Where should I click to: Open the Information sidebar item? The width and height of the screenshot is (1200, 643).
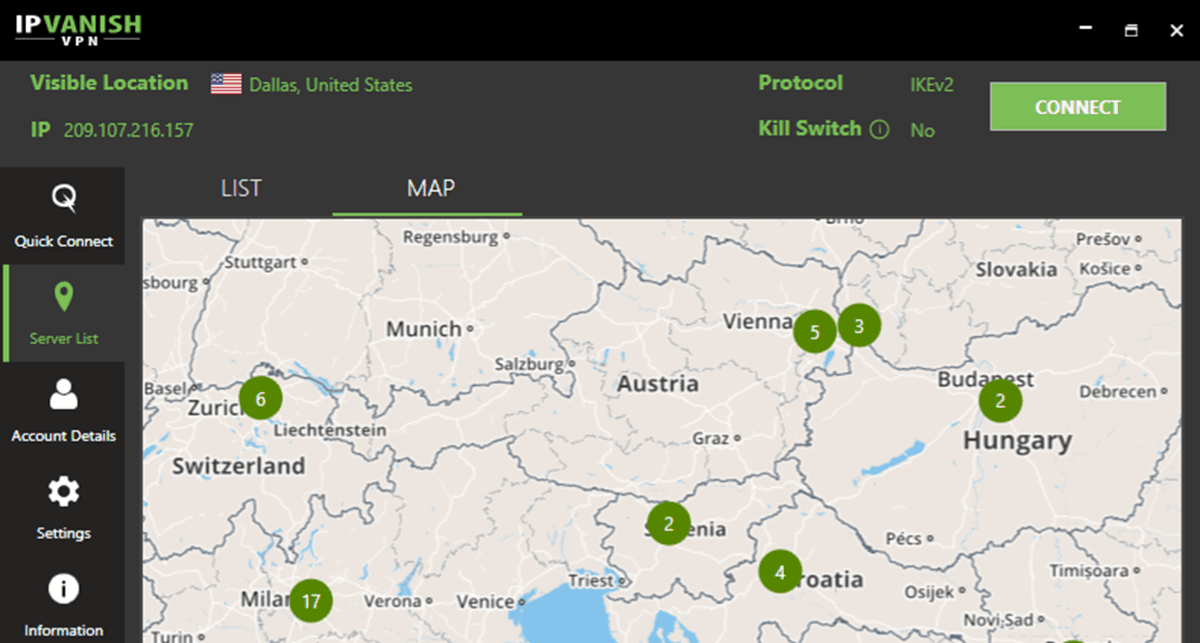click(x=63, y=605)
